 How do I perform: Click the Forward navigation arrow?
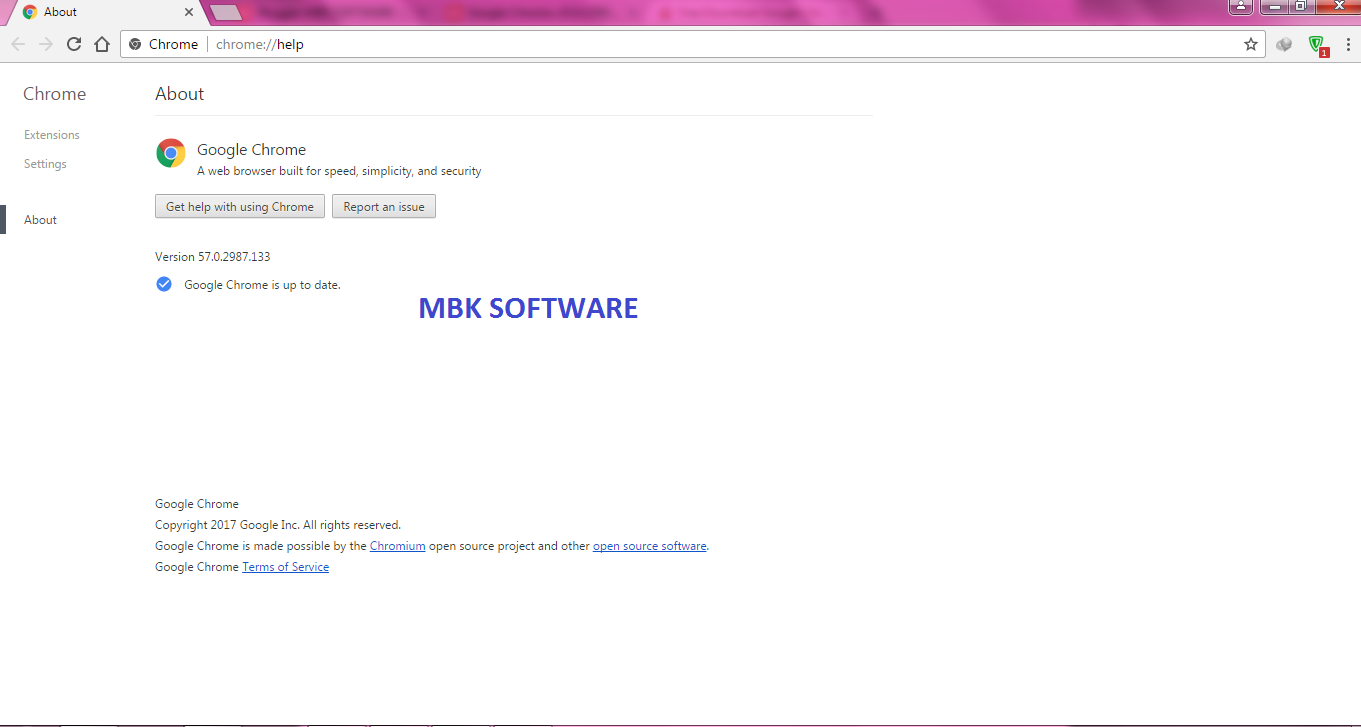point(46,44)
